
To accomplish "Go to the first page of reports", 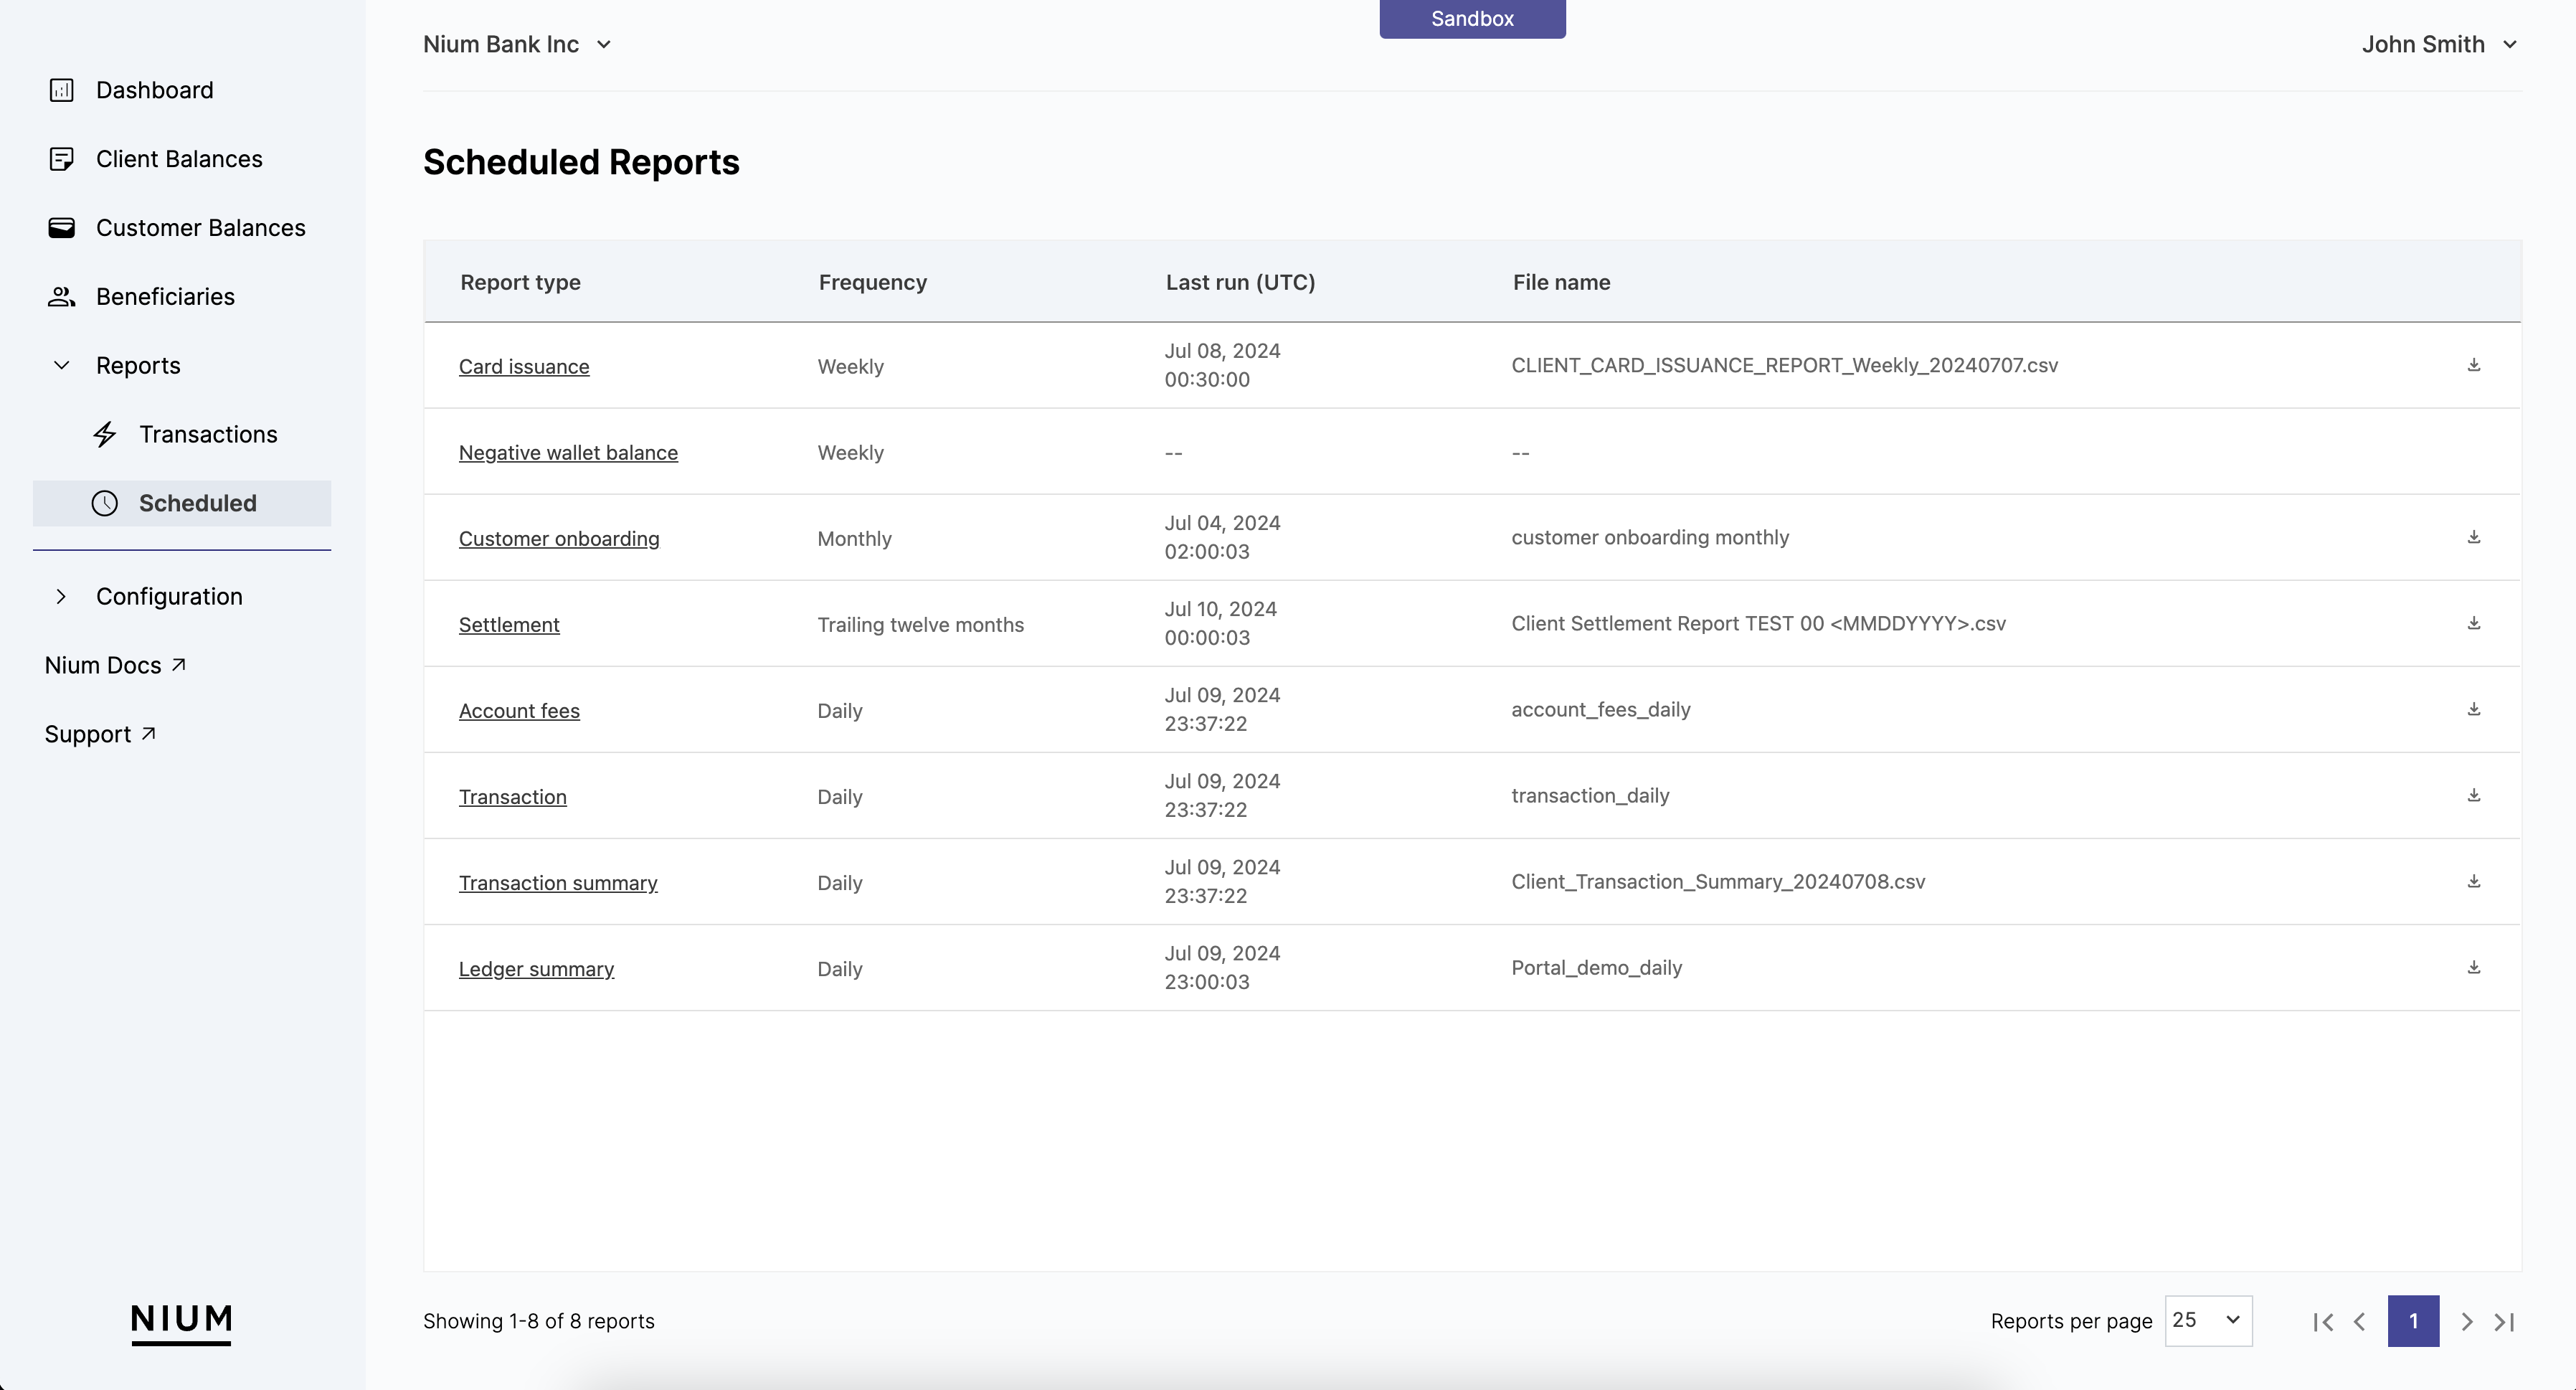I will click(2323, 1322).
